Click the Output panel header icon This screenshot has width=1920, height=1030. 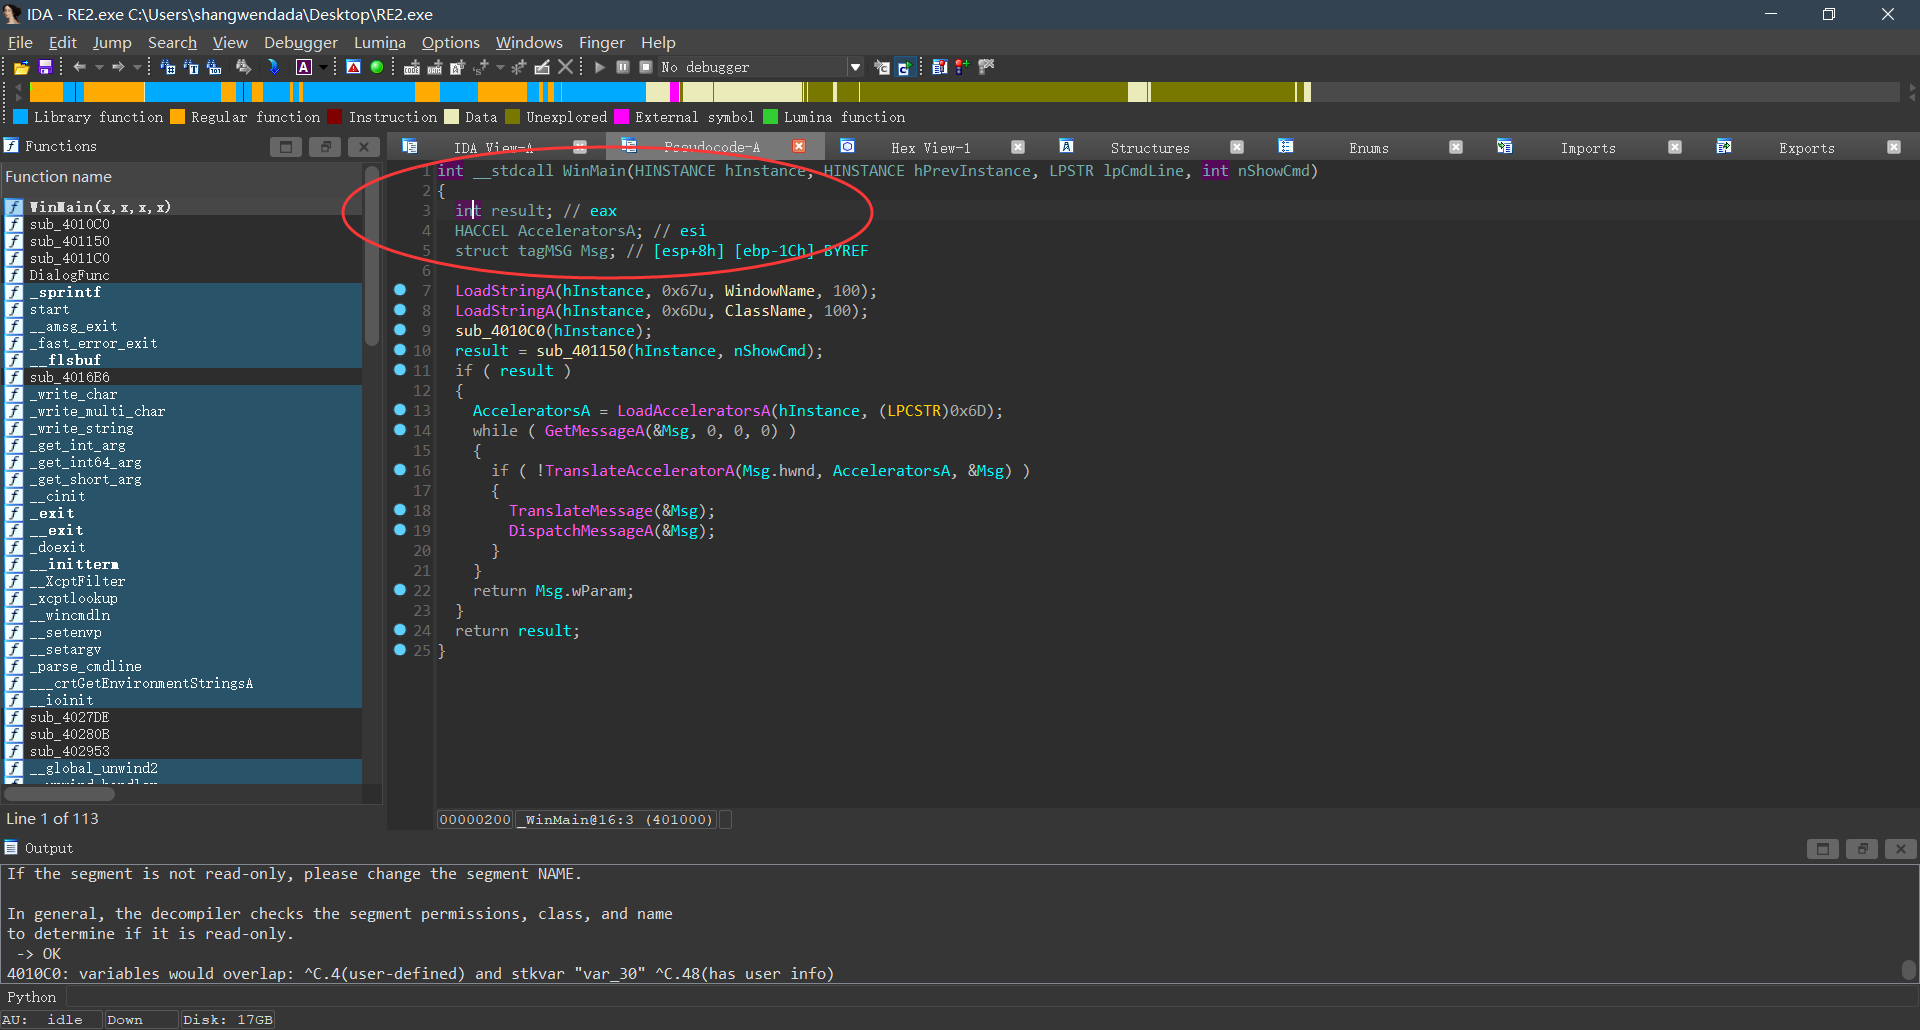(11, 848)
